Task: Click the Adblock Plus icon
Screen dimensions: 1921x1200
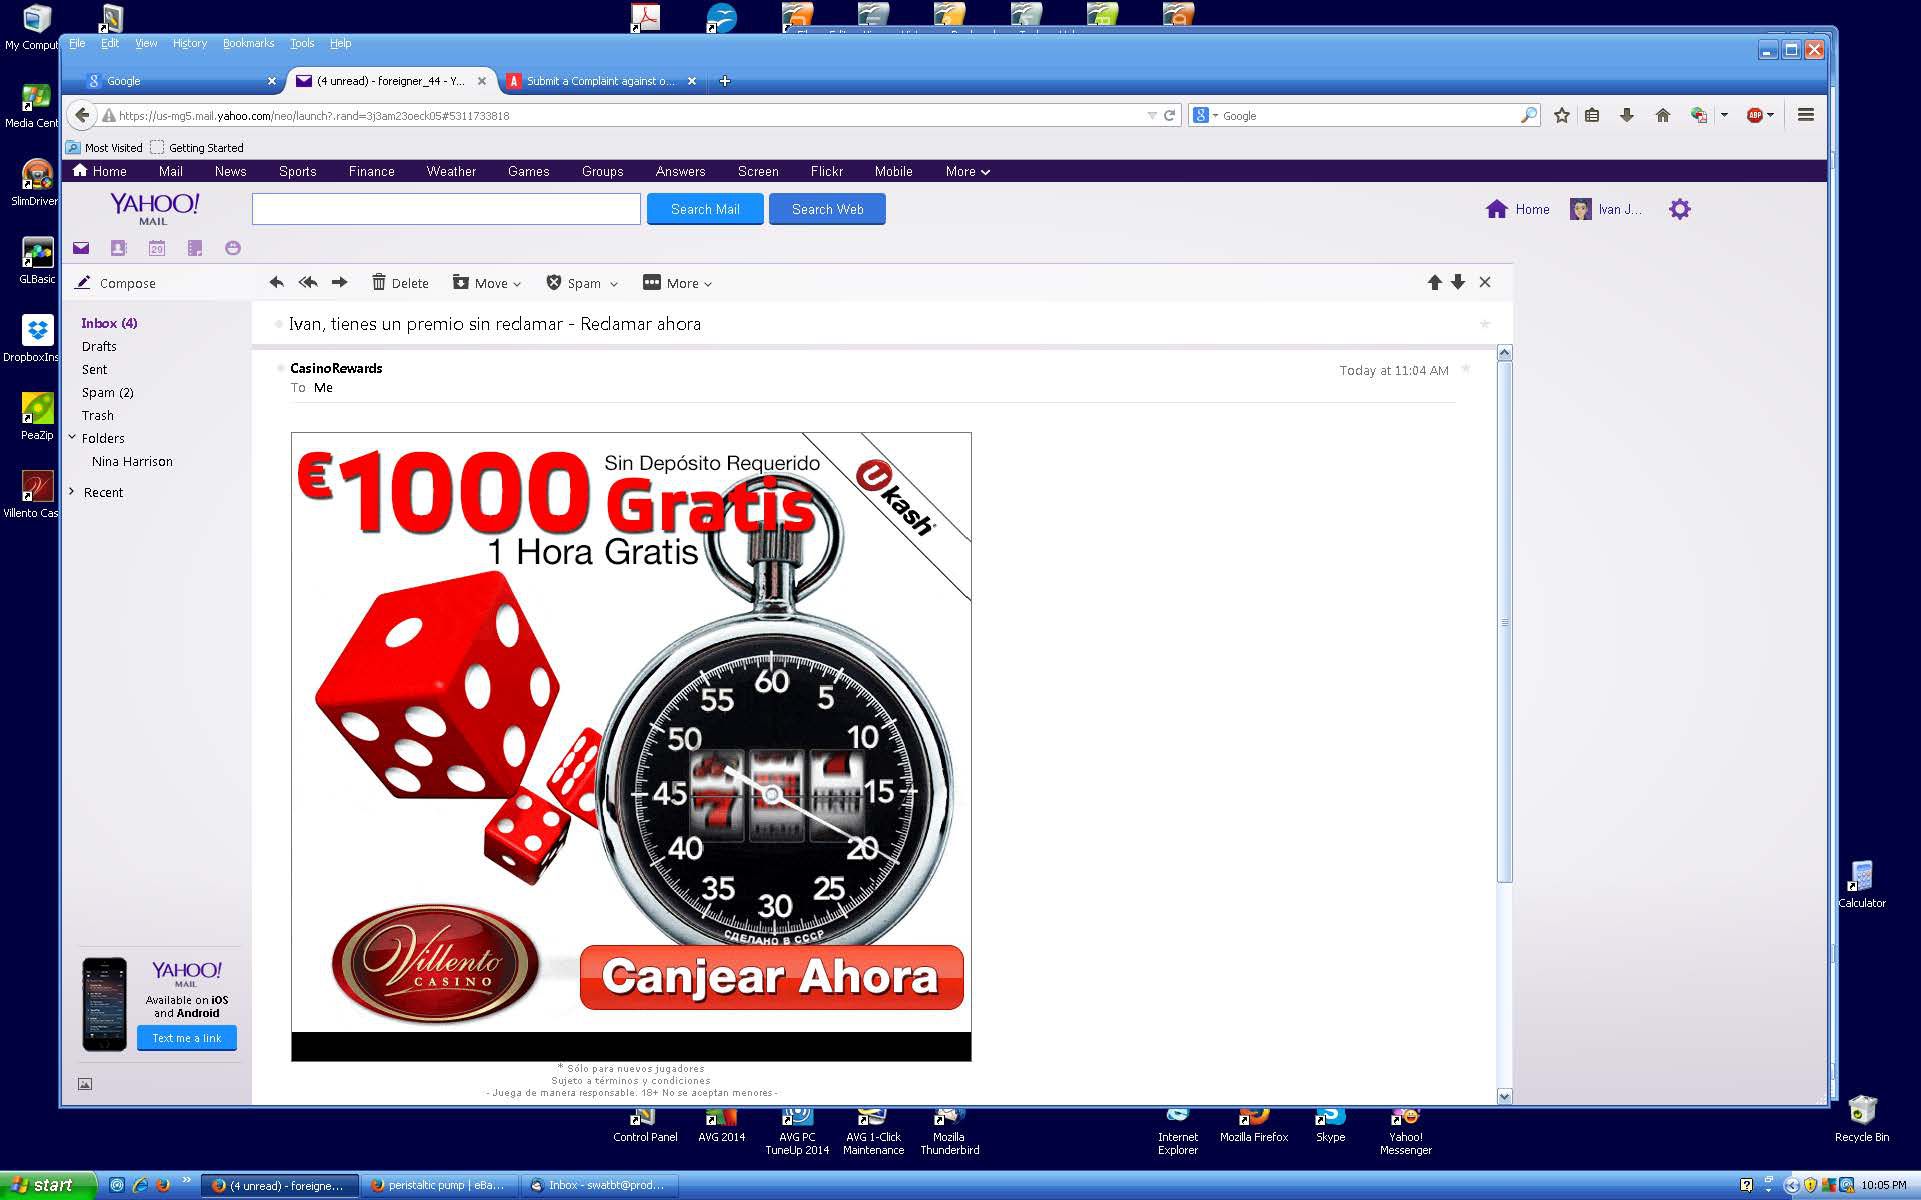Action: point(1754,115)
